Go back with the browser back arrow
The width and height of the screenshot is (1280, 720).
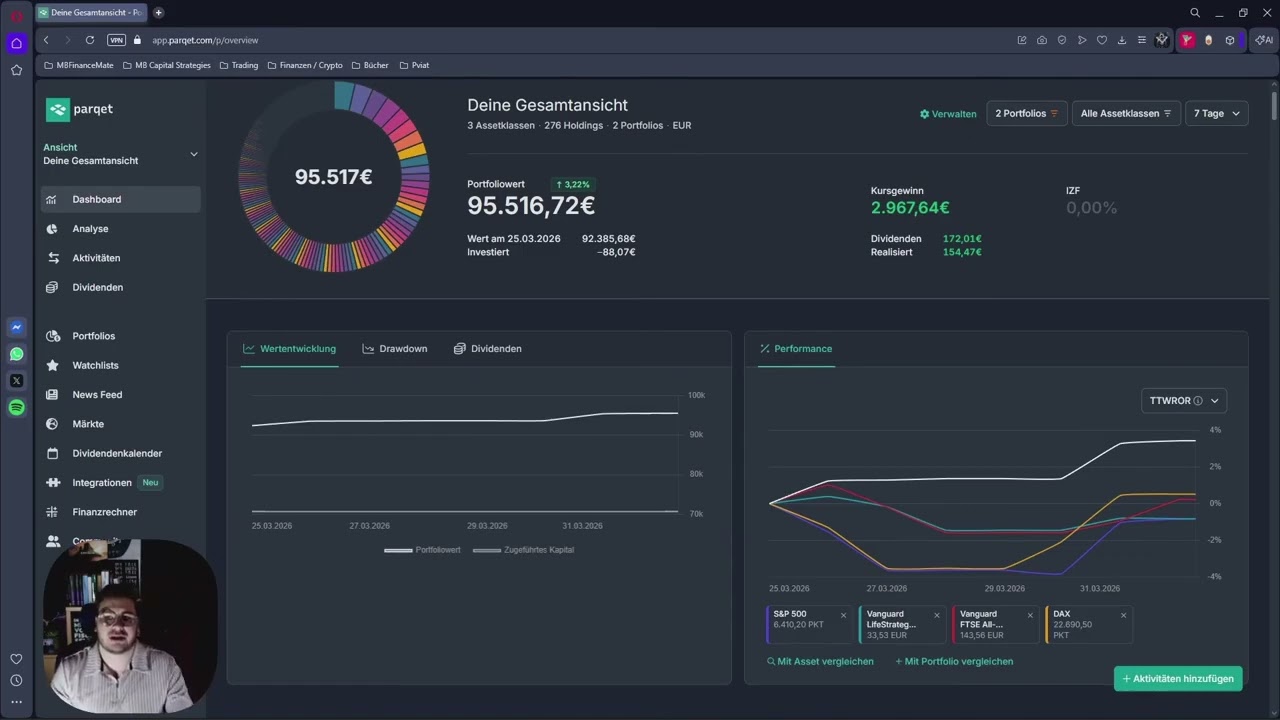46,40
